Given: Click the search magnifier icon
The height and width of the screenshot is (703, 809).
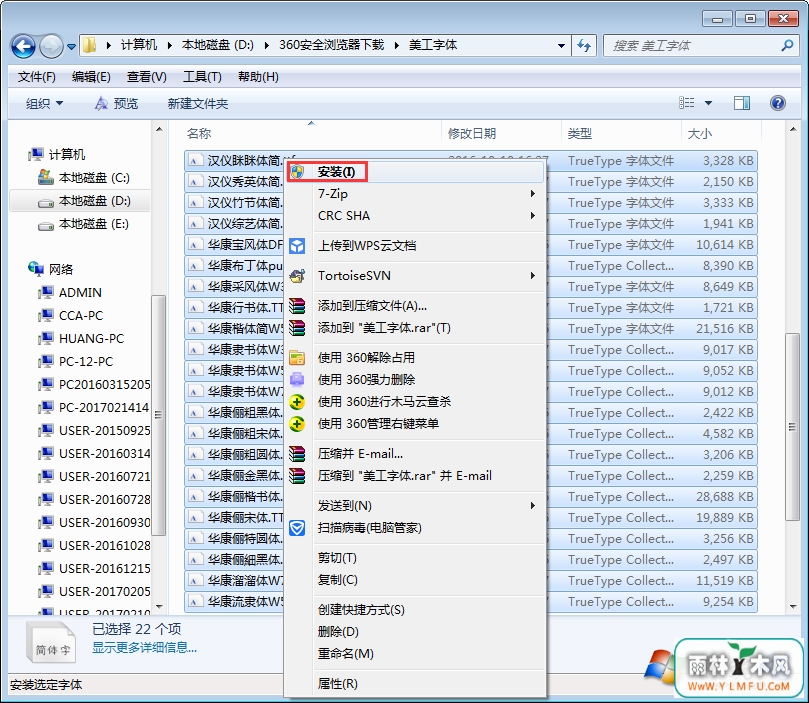Looking at the screenshot, I should coord(787,45).
